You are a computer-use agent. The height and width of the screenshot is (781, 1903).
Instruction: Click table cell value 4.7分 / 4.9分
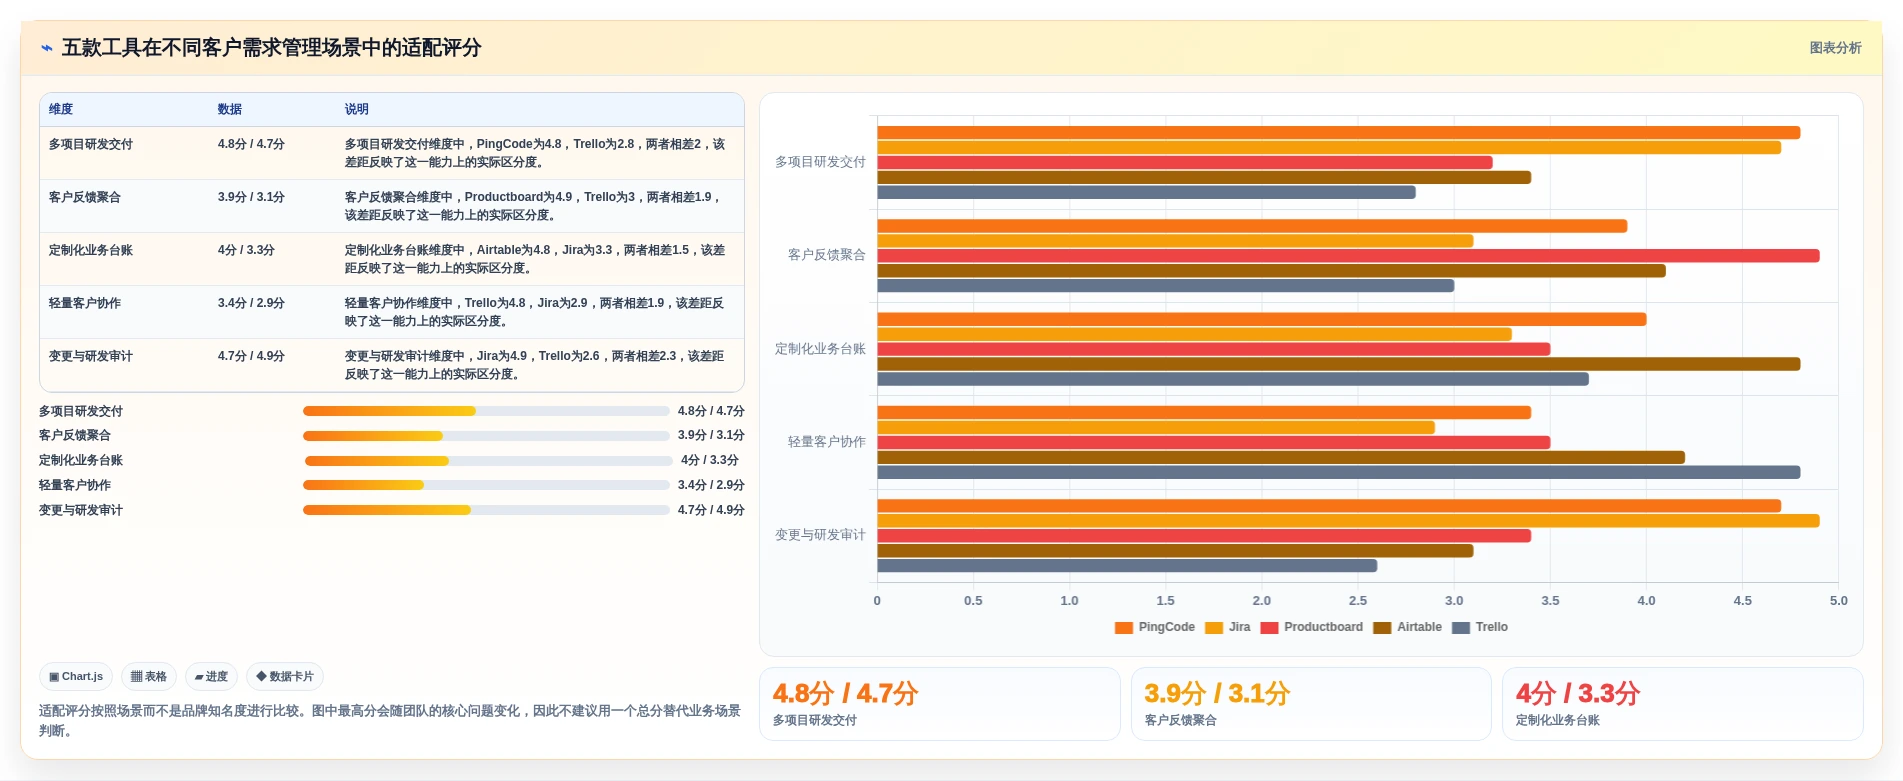251,357
